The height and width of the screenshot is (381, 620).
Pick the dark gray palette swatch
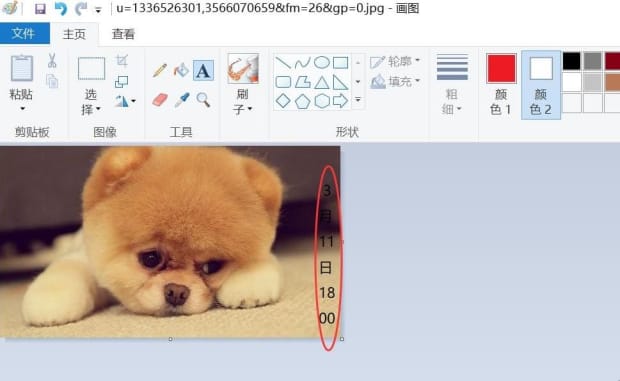tap(592, 61)
